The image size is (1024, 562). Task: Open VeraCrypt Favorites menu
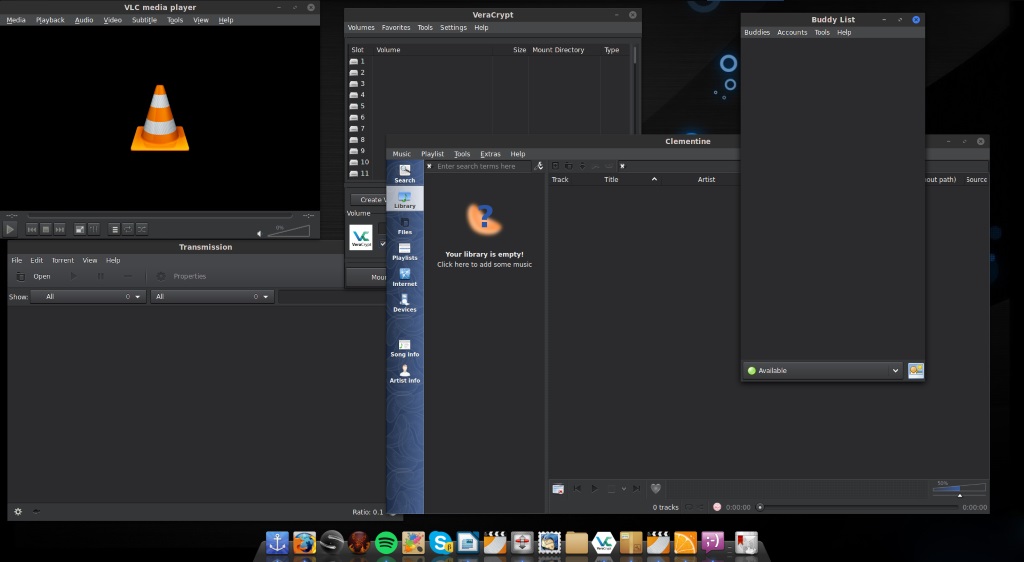396,27
